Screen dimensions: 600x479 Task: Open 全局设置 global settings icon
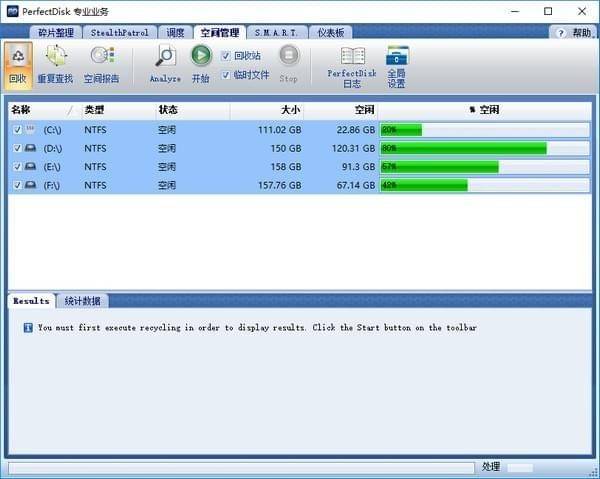click(397, 56)
